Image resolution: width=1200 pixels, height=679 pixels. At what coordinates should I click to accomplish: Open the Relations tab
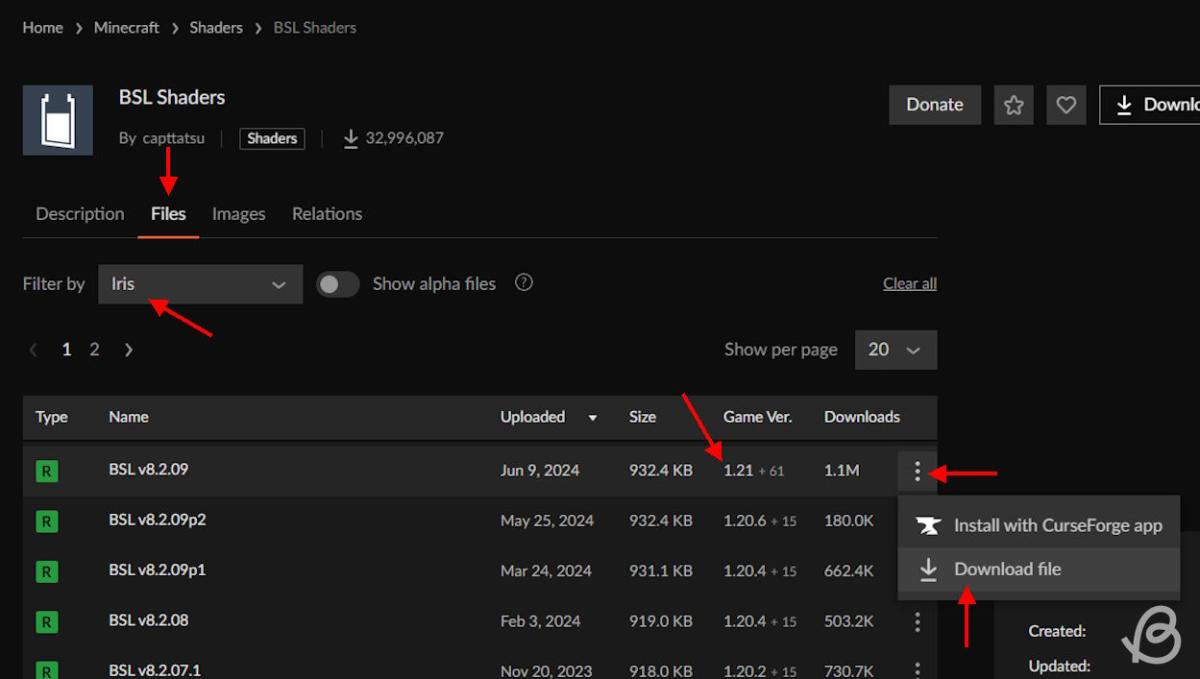tap(327, 214)
